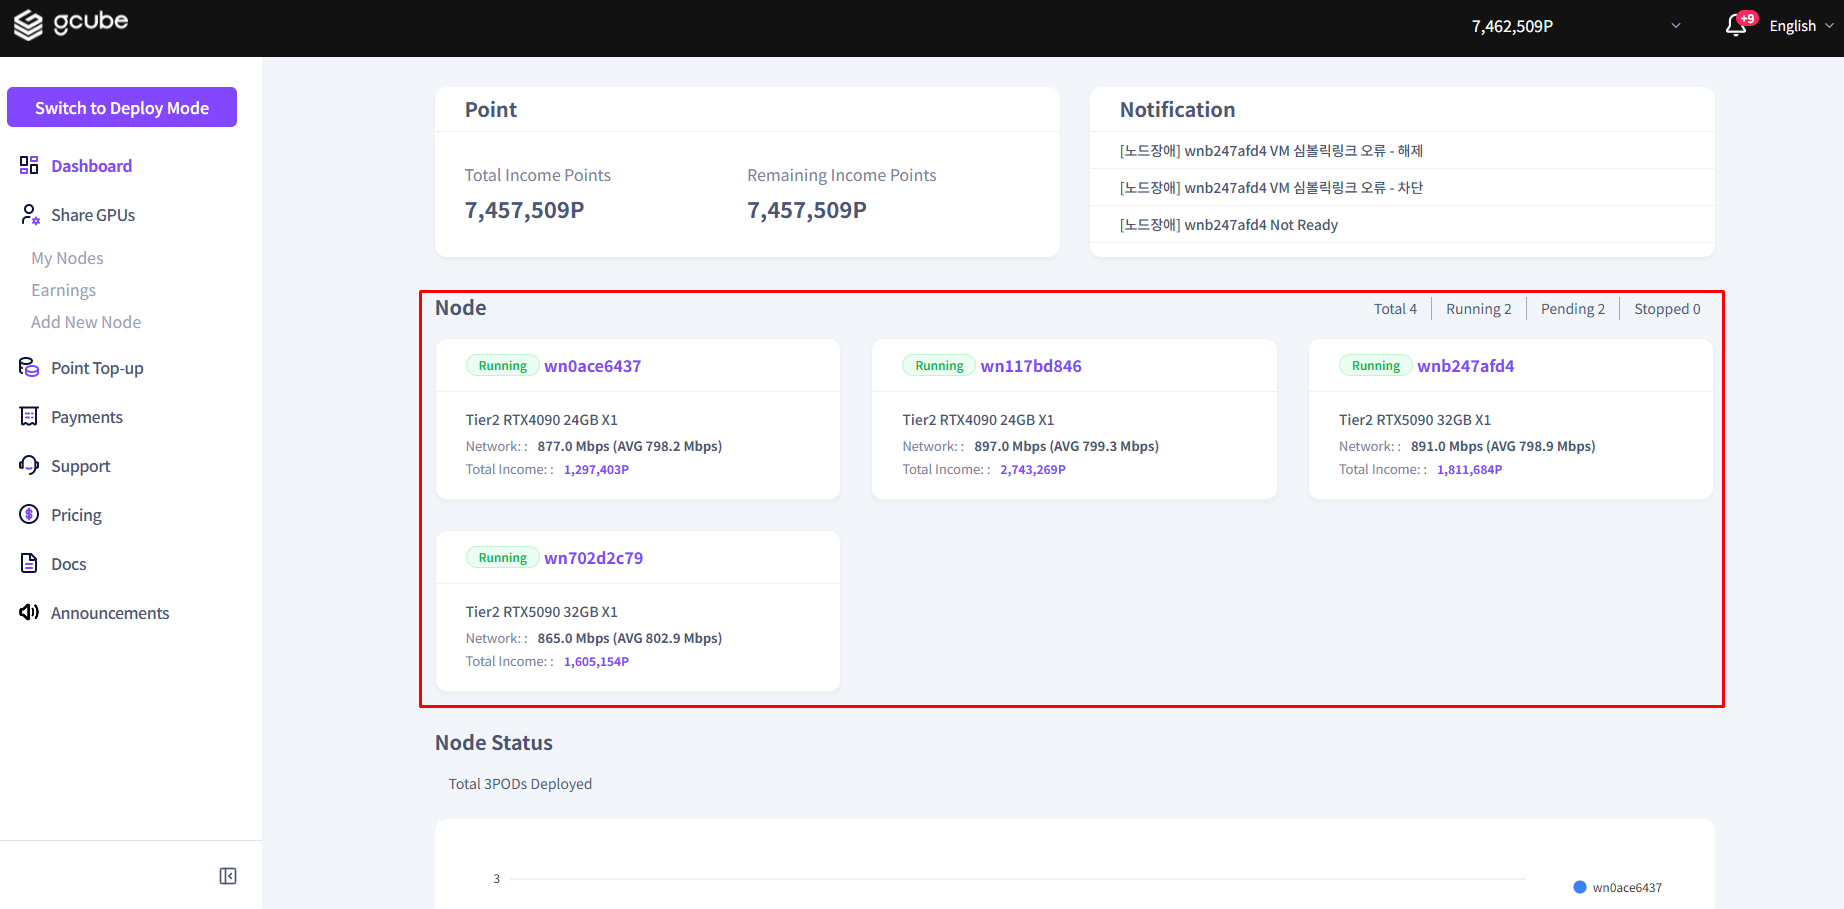Filter nodes by Pending 2

click(1573, 309)
